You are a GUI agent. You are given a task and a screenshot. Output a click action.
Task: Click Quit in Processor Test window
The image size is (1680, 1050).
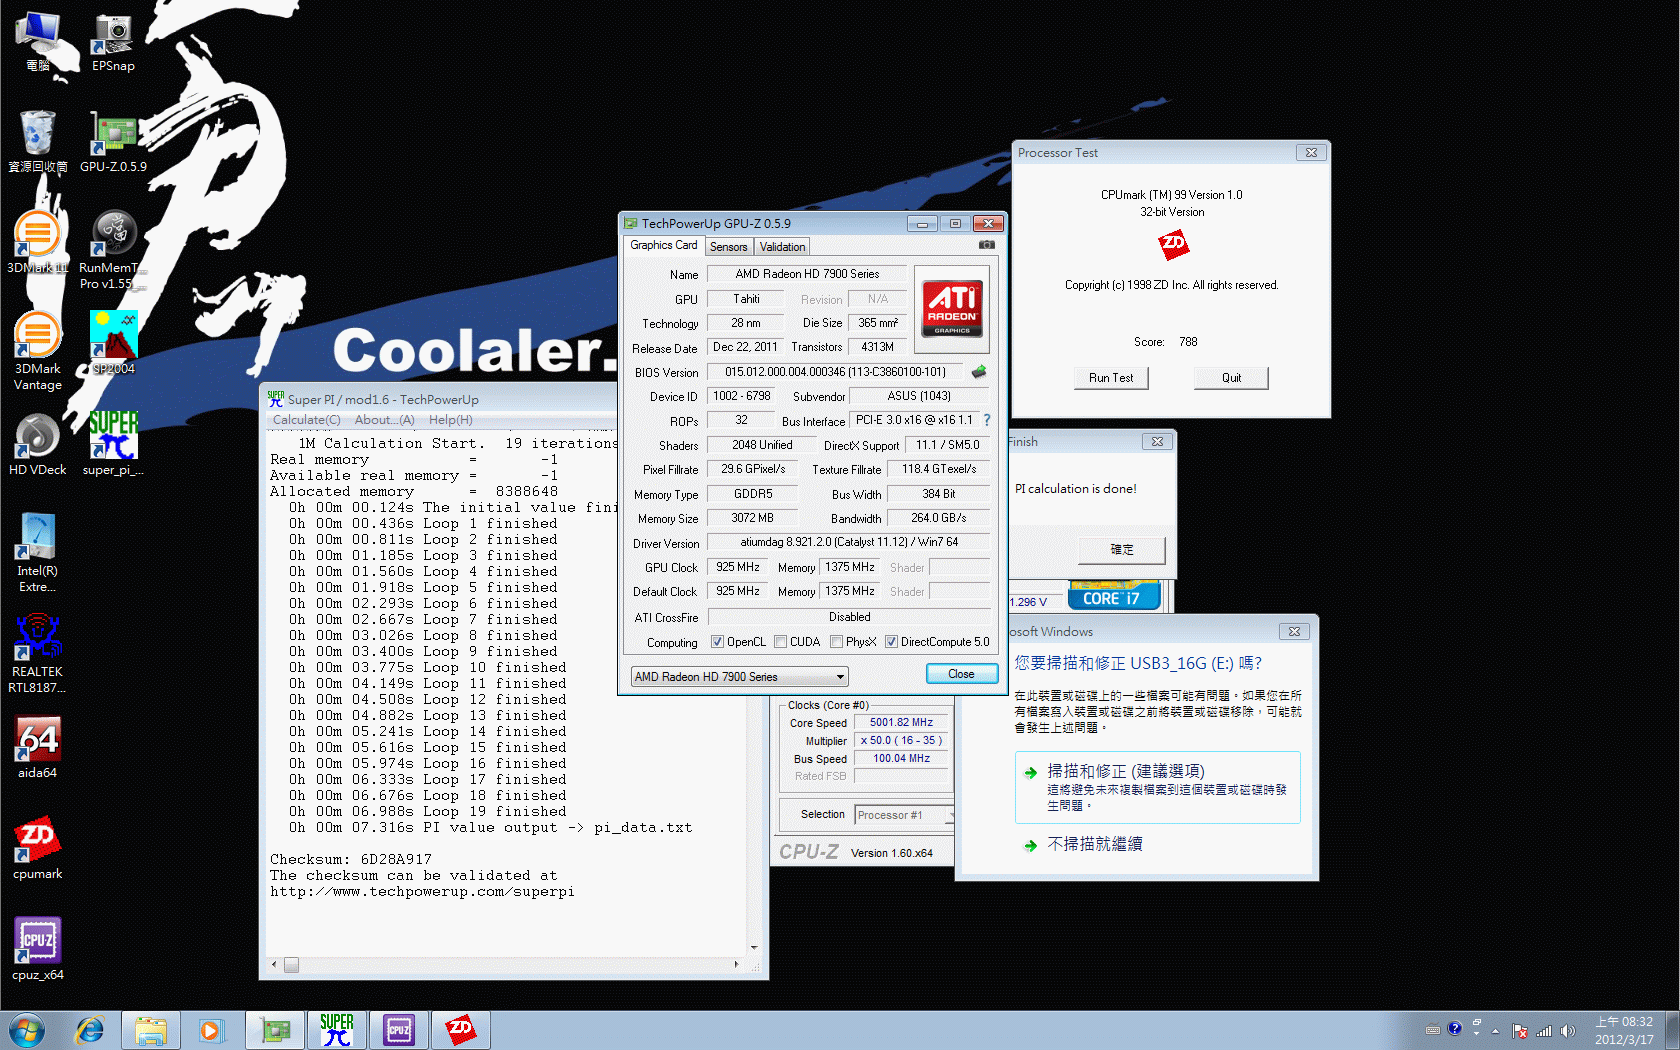(1231, 378)
